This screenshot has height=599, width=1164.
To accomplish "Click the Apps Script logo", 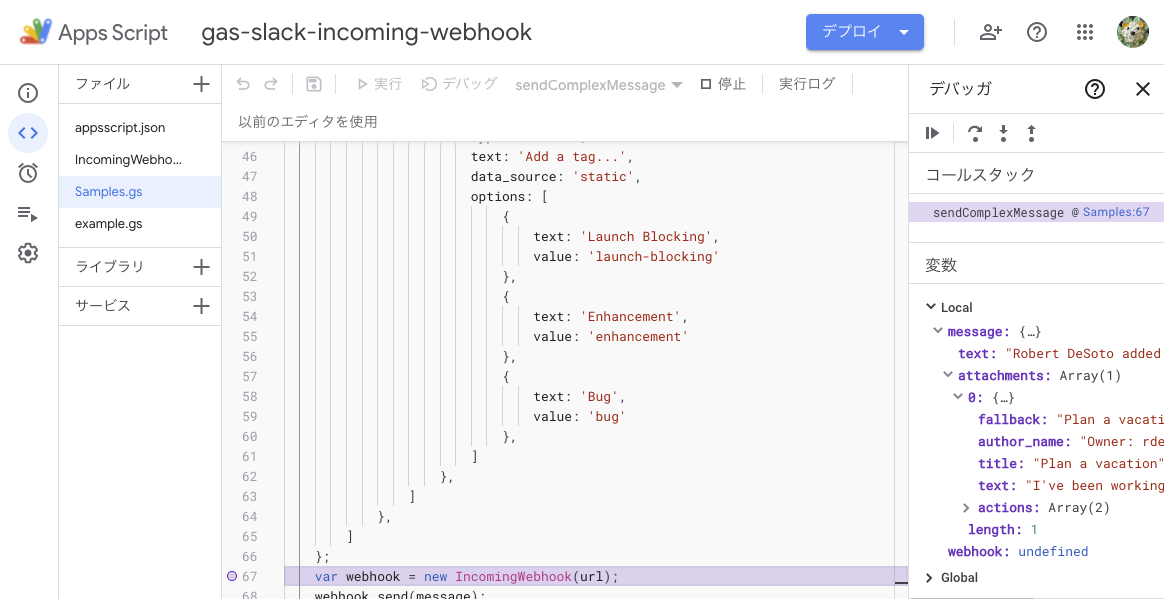I will click(94, 32).
